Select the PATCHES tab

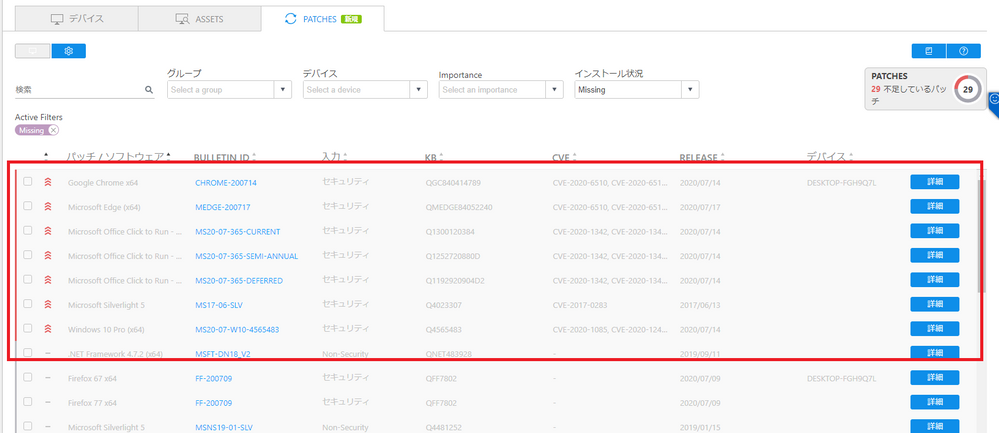(x=322, y=19)
